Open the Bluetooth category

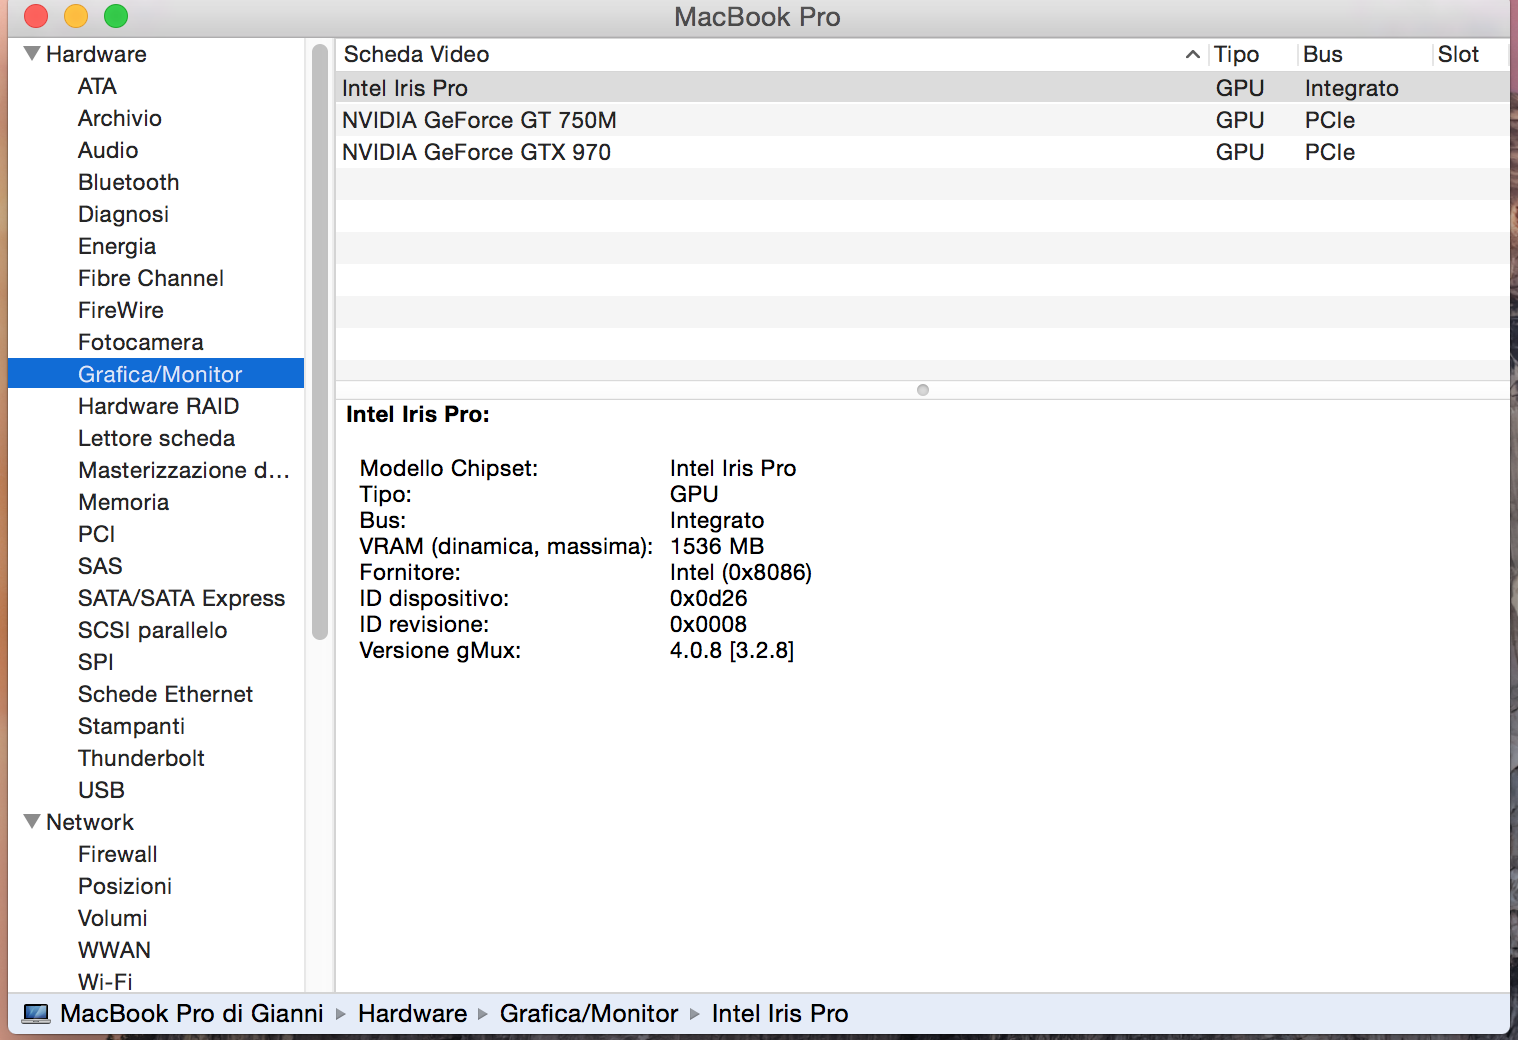129,182
